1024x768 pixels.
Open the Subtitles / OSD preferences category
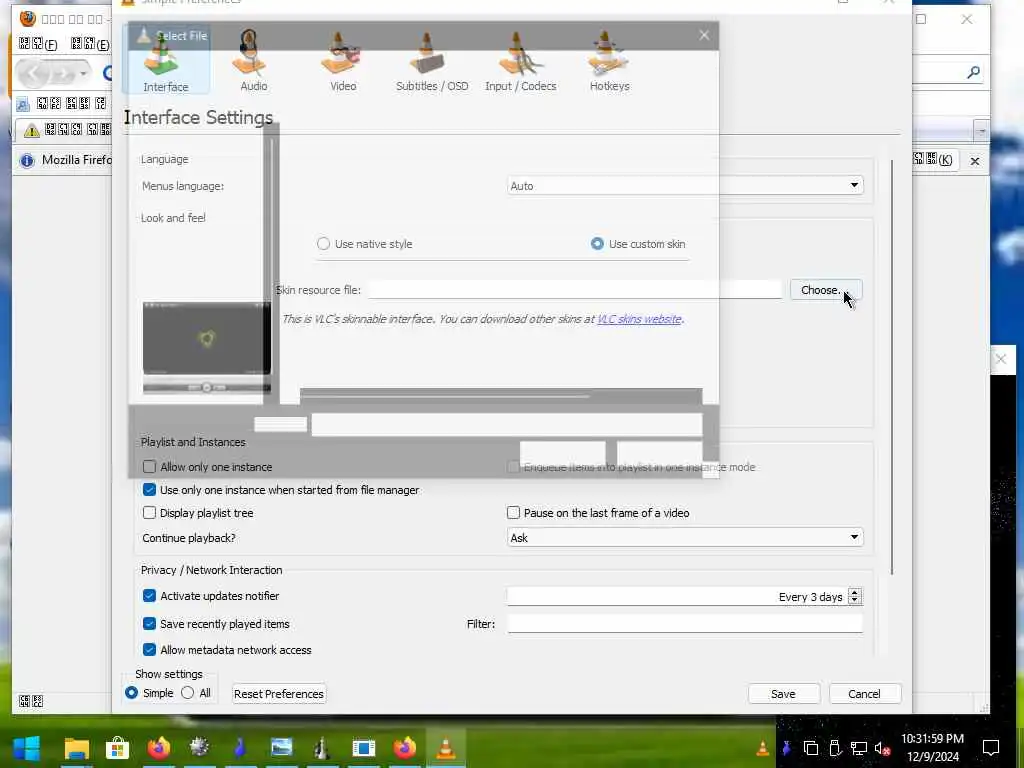point(432,63)
